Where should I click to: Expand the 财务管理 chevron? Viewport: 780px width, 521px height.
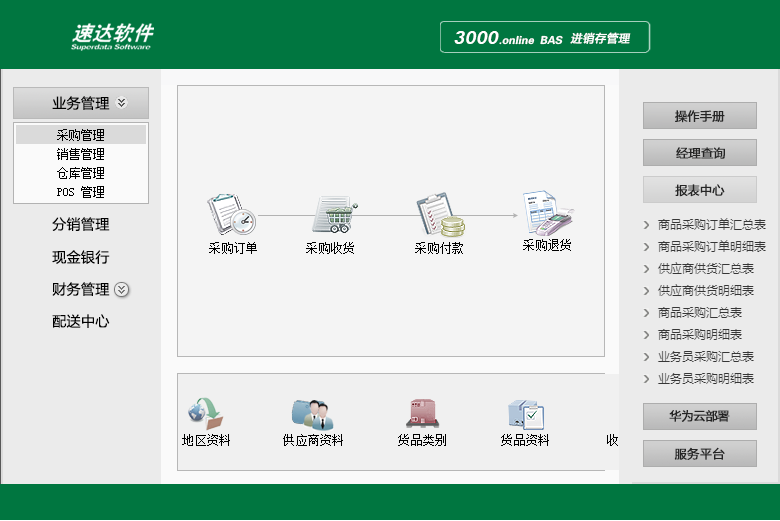(122, 290)
